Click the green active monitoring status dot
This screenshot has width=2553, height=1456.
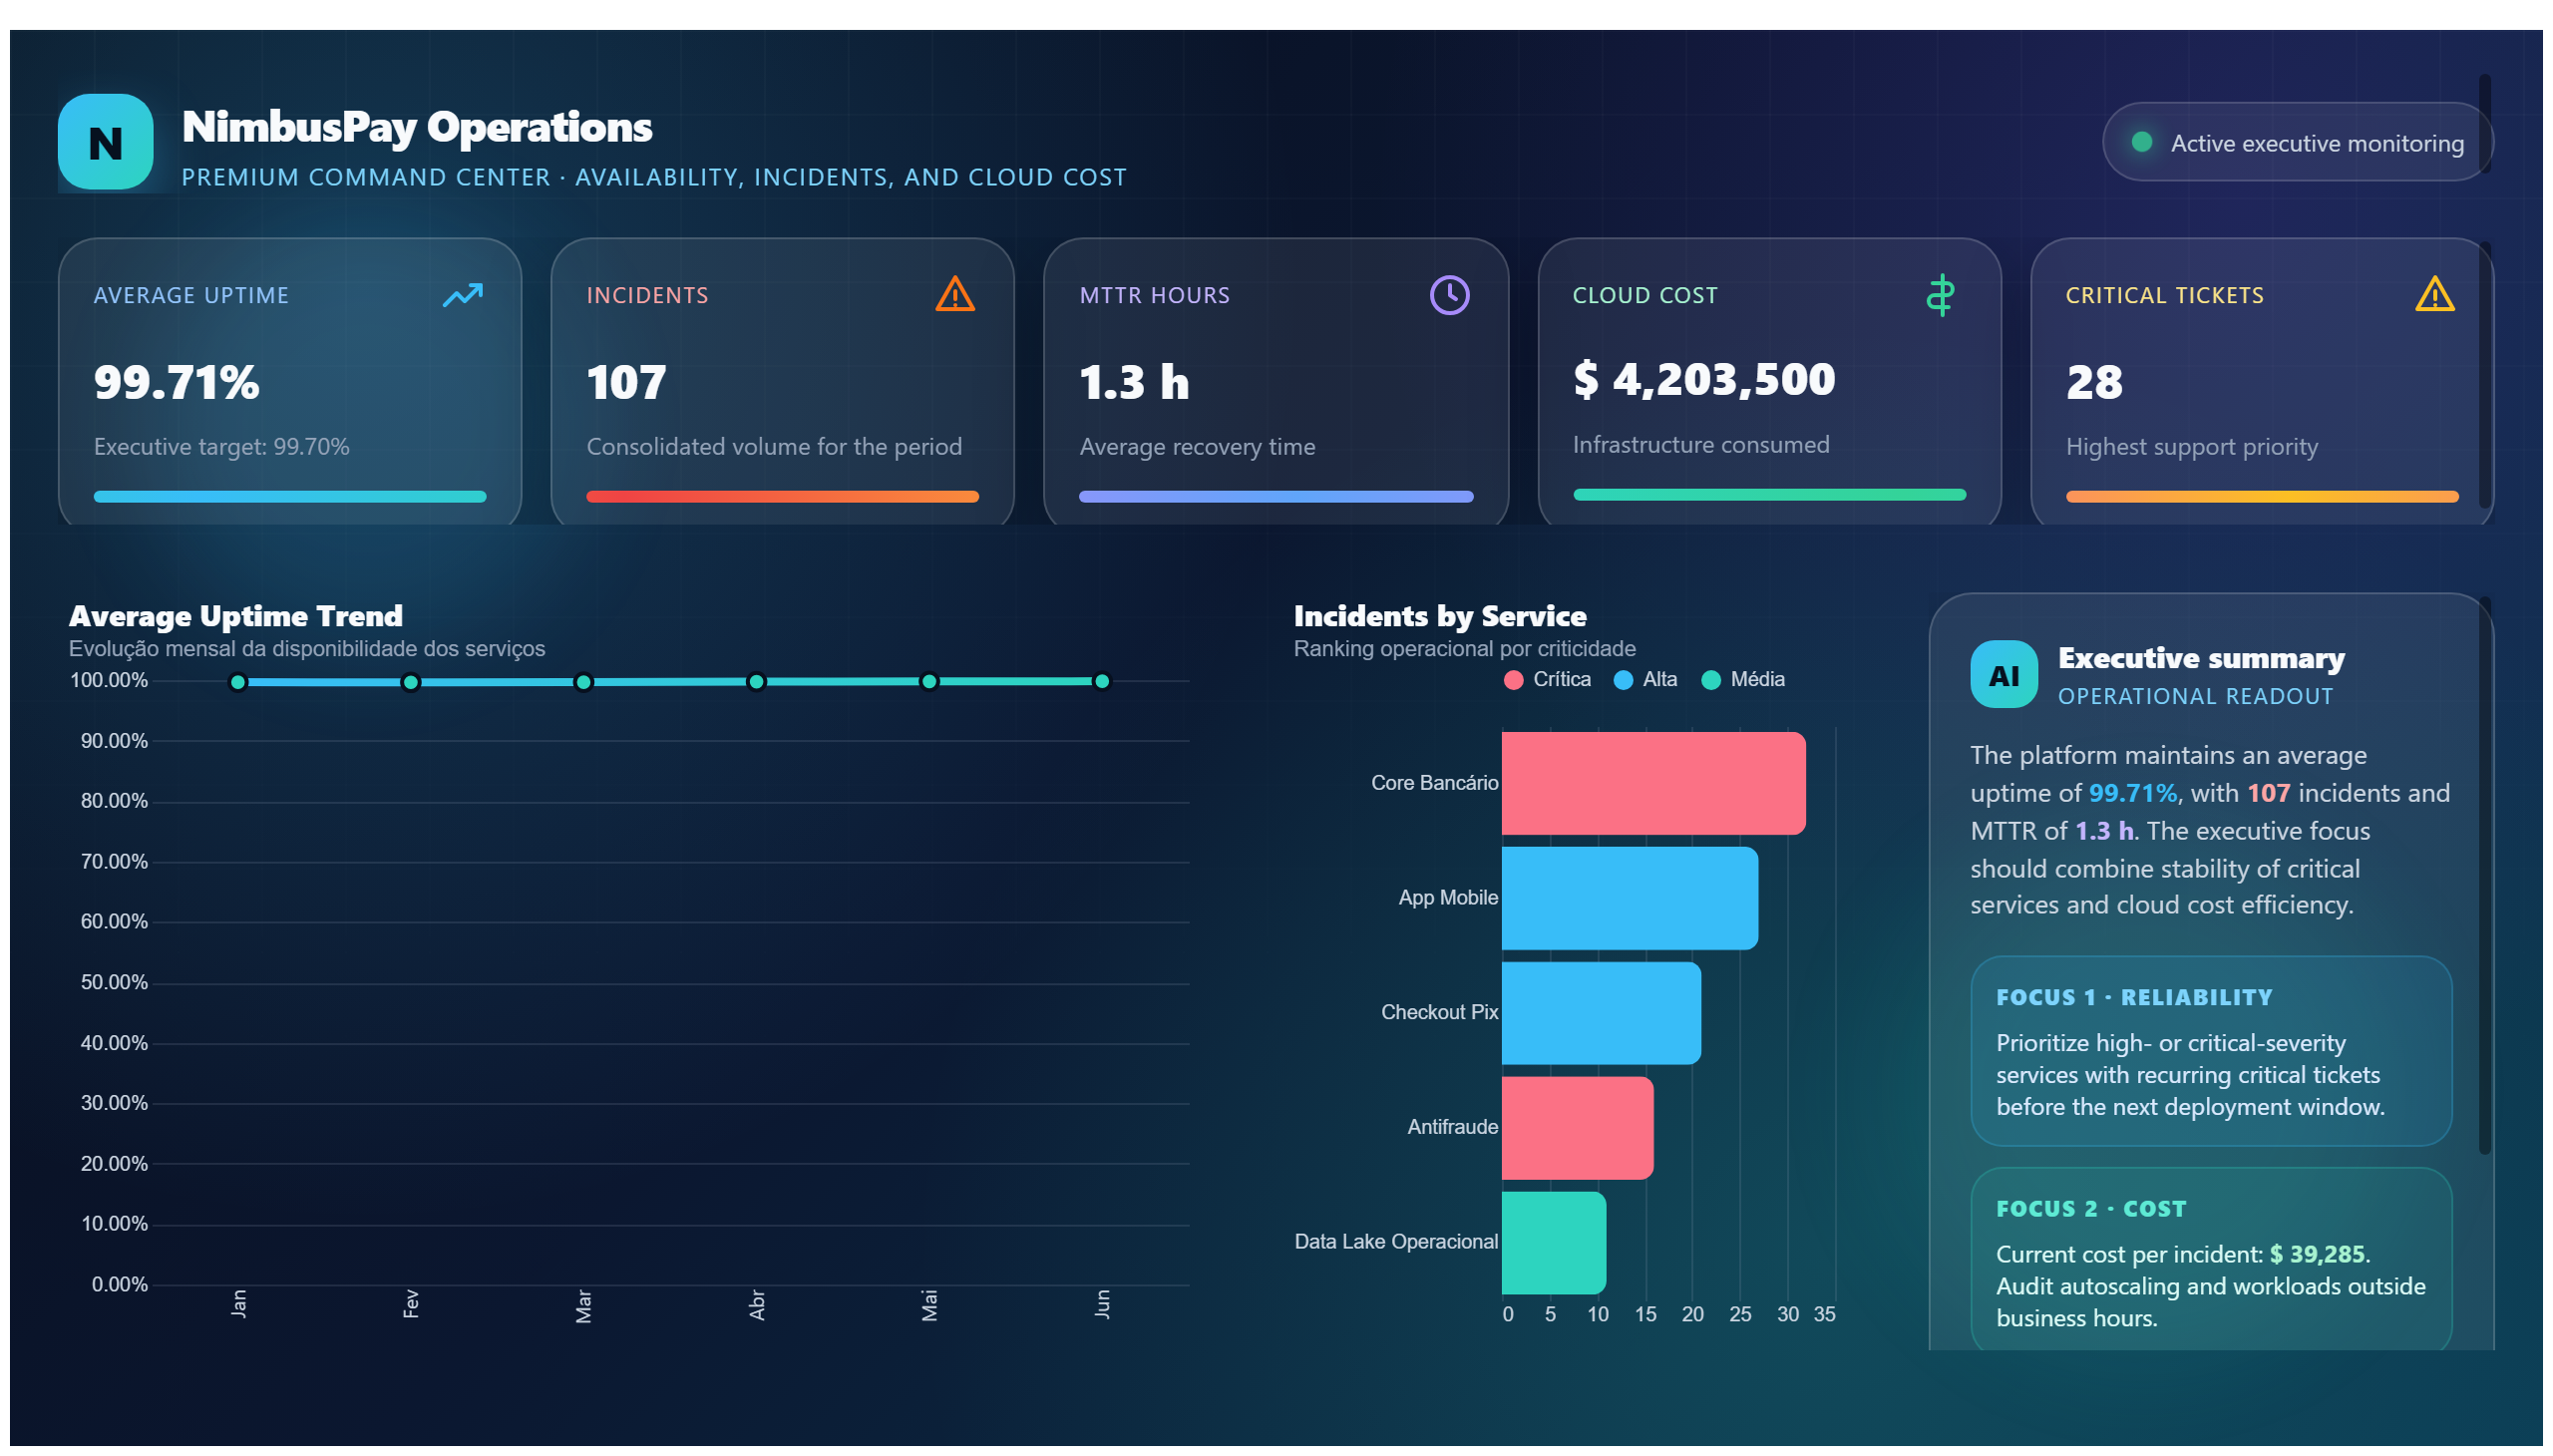2142,142
